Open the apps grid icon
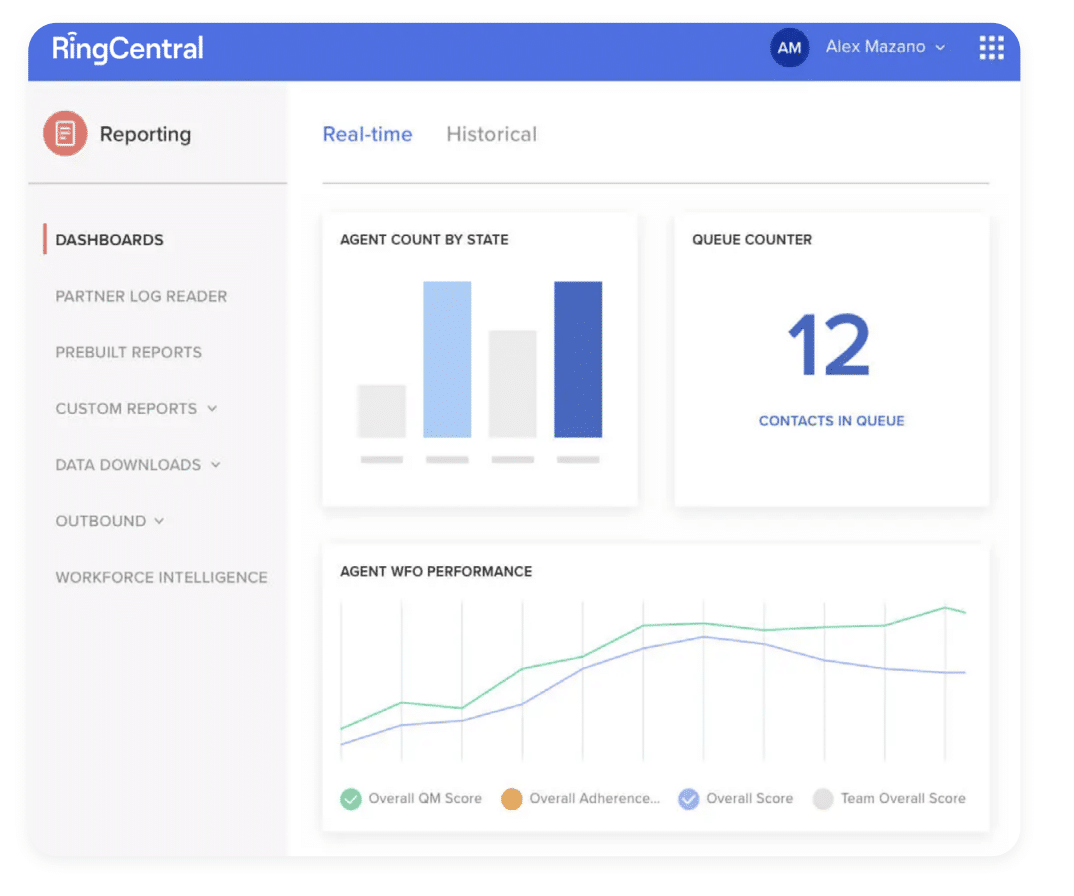The width and height of the screenshot is (1074, 896). tap(990, 48)
